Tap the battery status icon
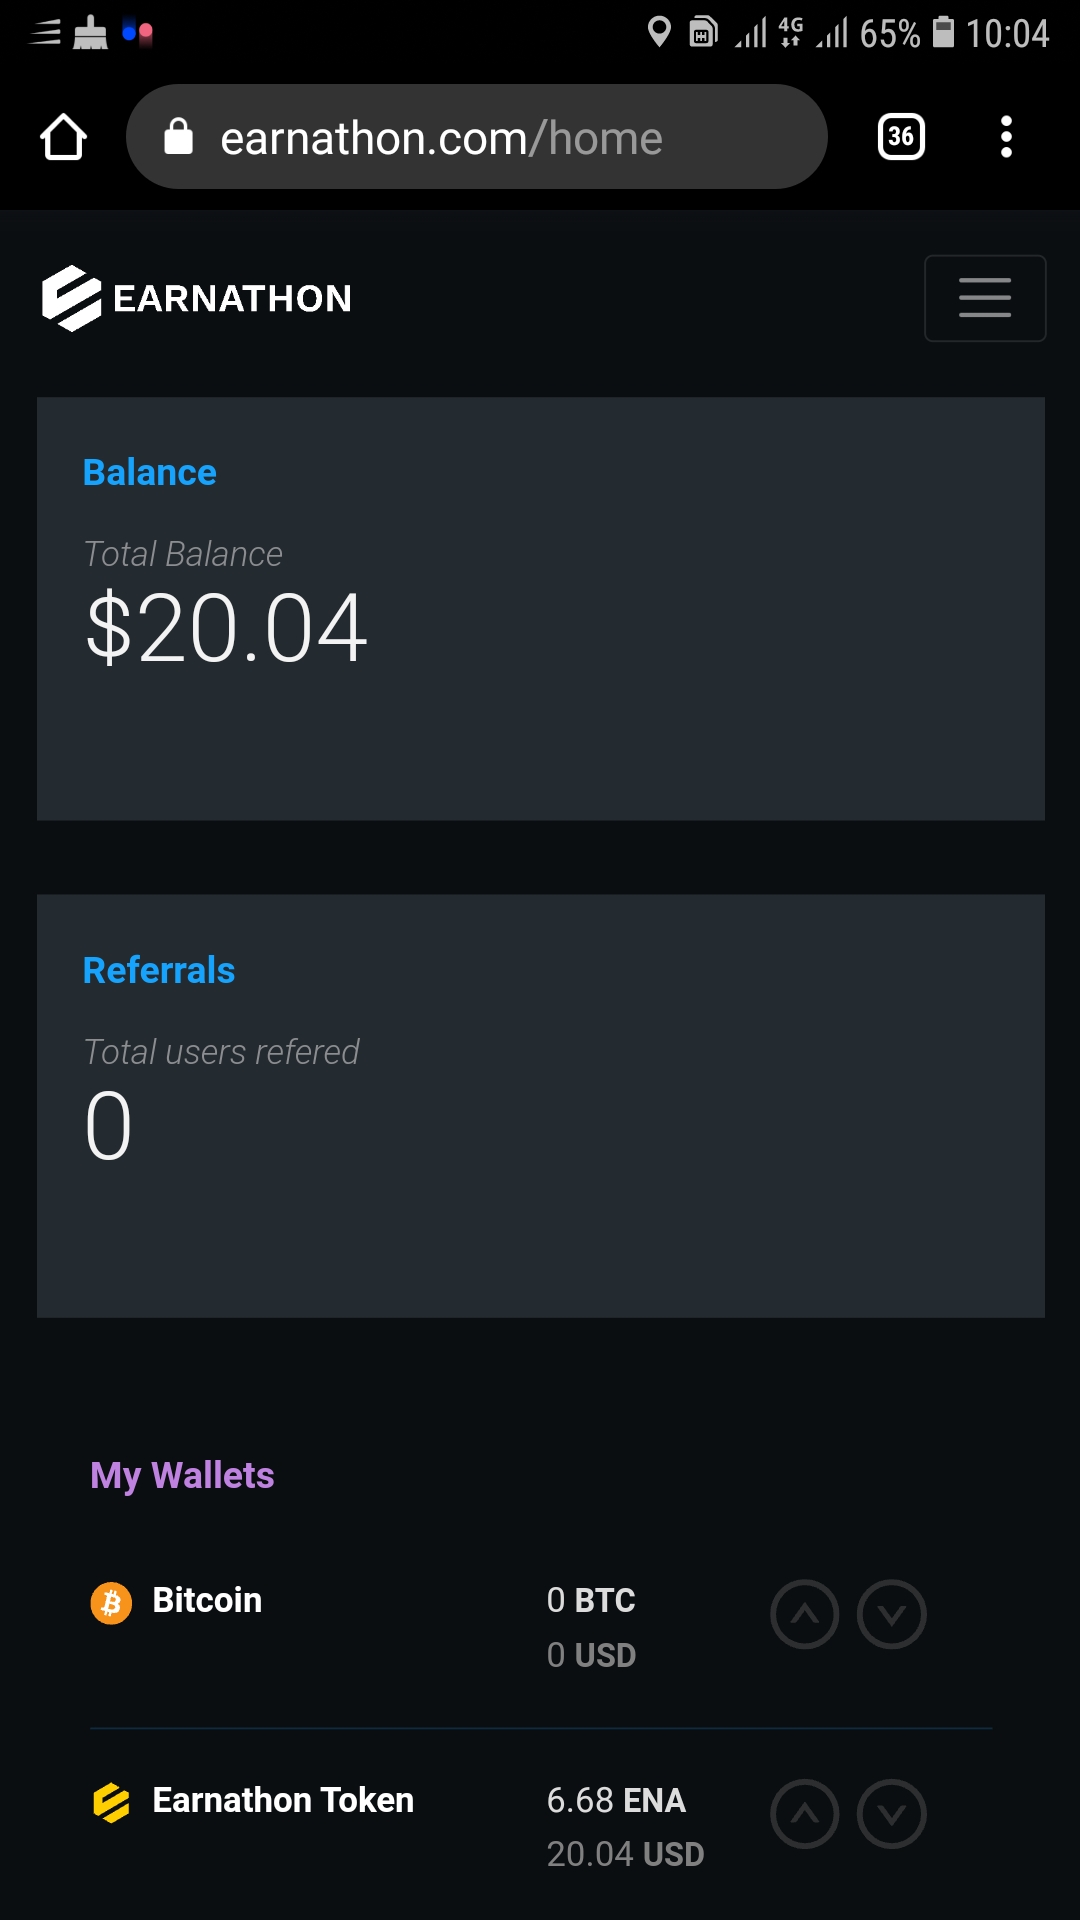The height and width of the screenshot is (1920, 1080). click(943, 32)
